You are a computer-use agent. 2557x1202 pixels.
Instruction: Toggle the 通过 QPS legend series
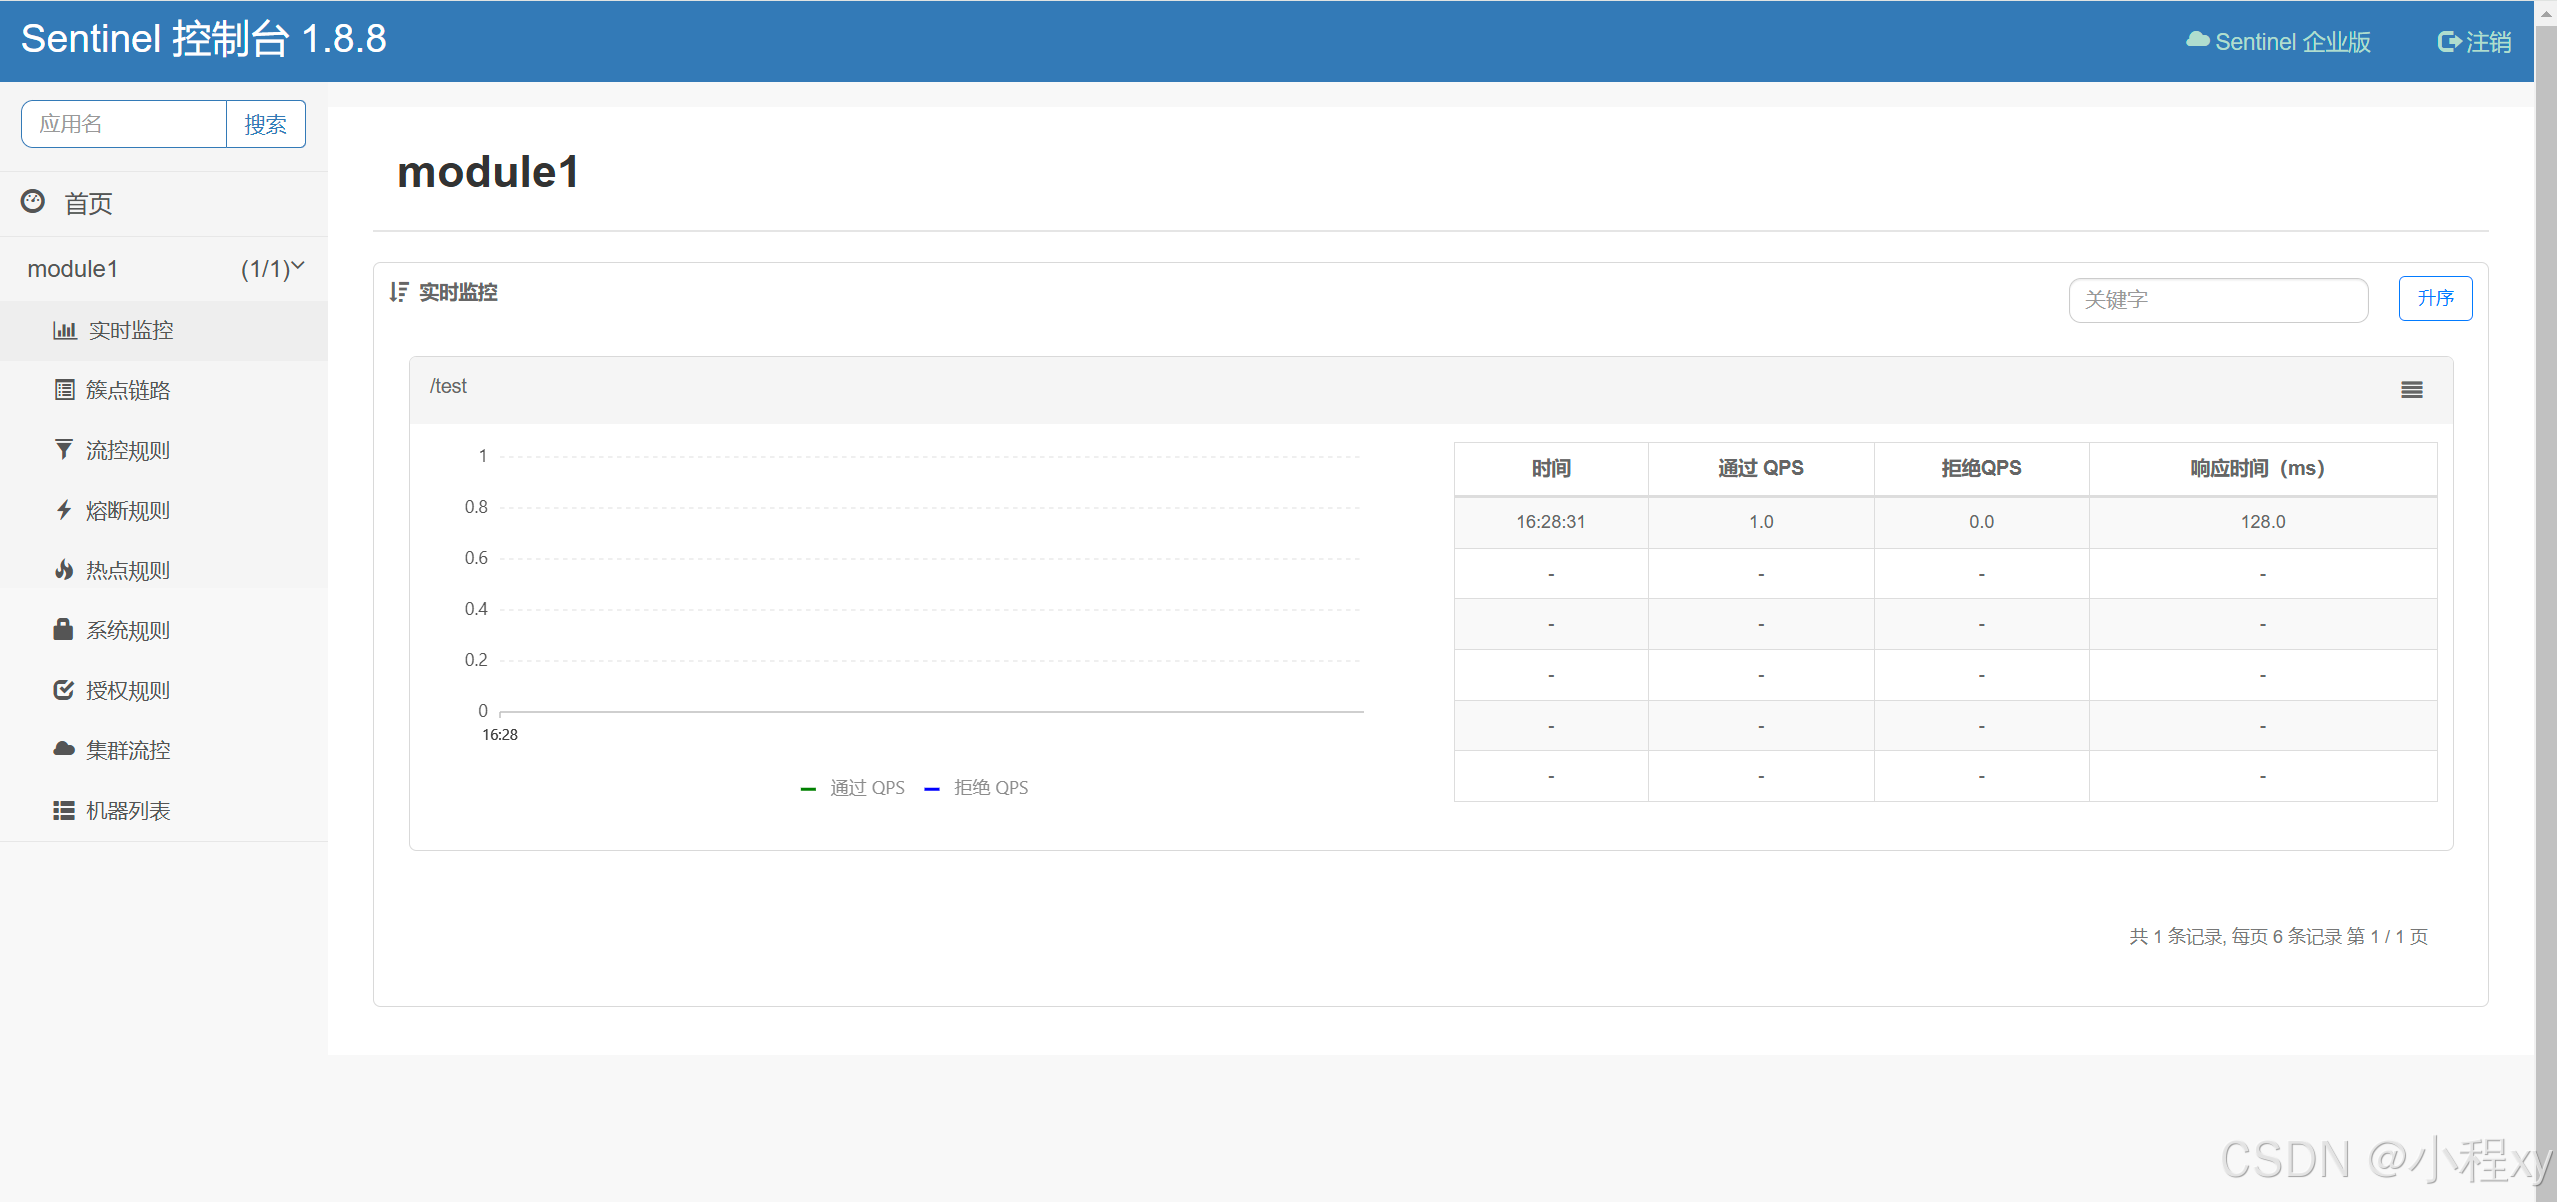(x=853, y=788)
